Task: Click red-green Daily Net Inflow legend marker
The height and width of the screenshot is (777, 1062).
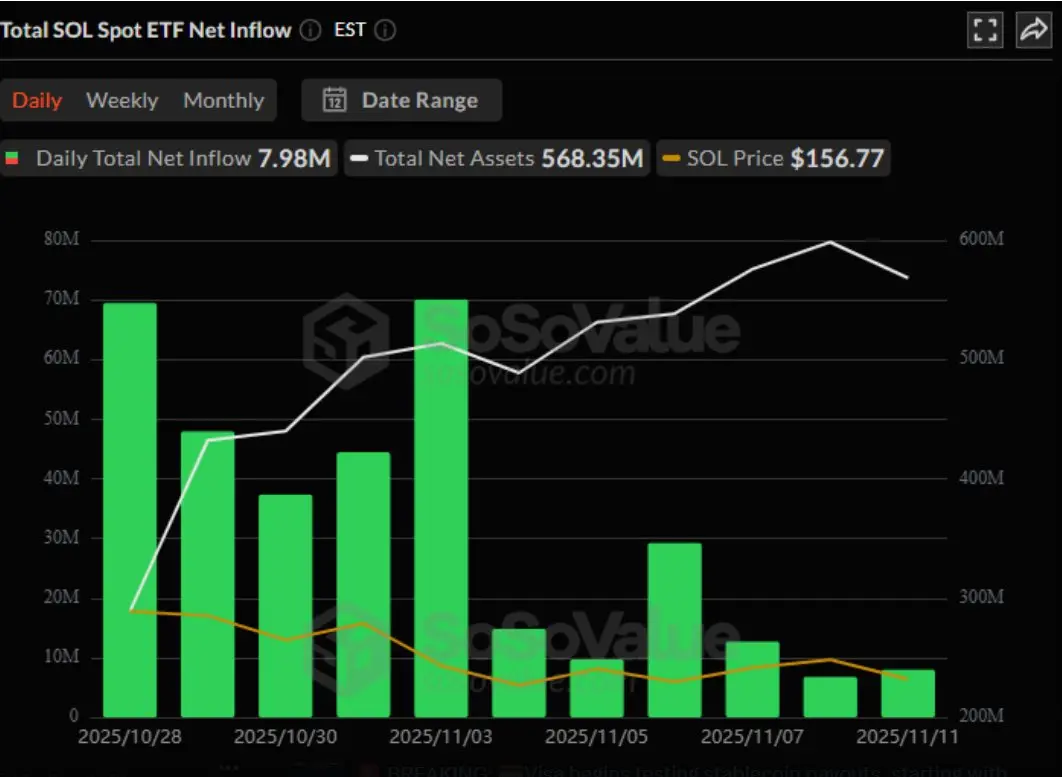Action: (12, 159)
